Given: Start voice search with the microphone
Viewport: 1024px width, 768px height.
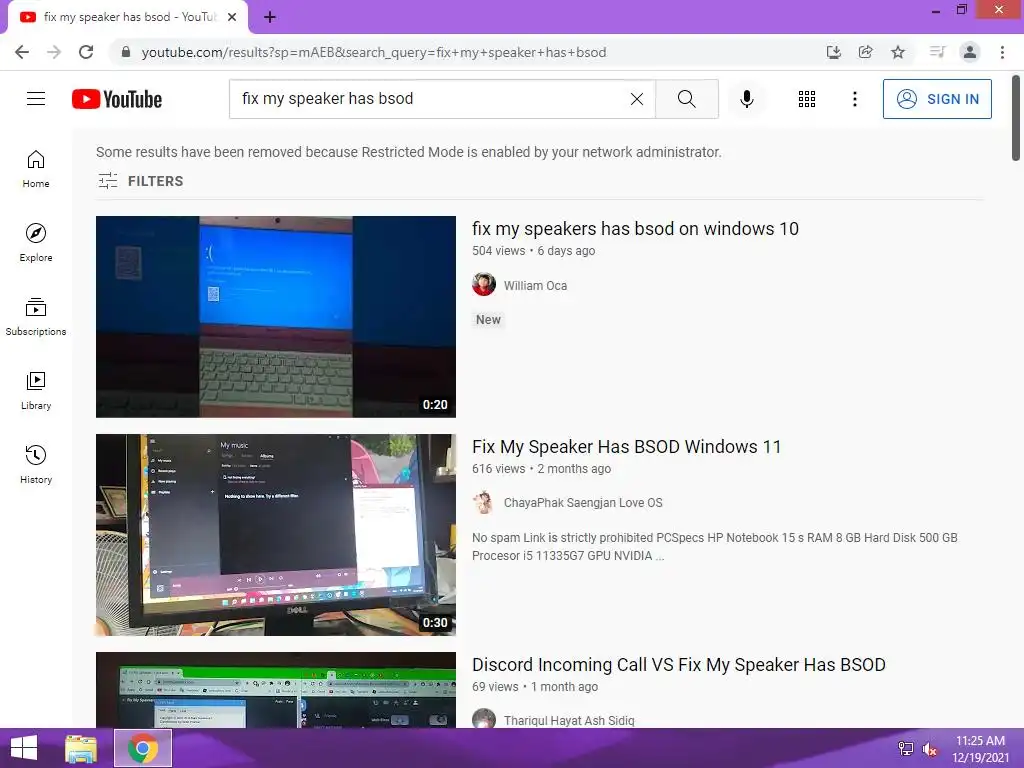Looking at the screenshot, I should [x=746, y=99].
